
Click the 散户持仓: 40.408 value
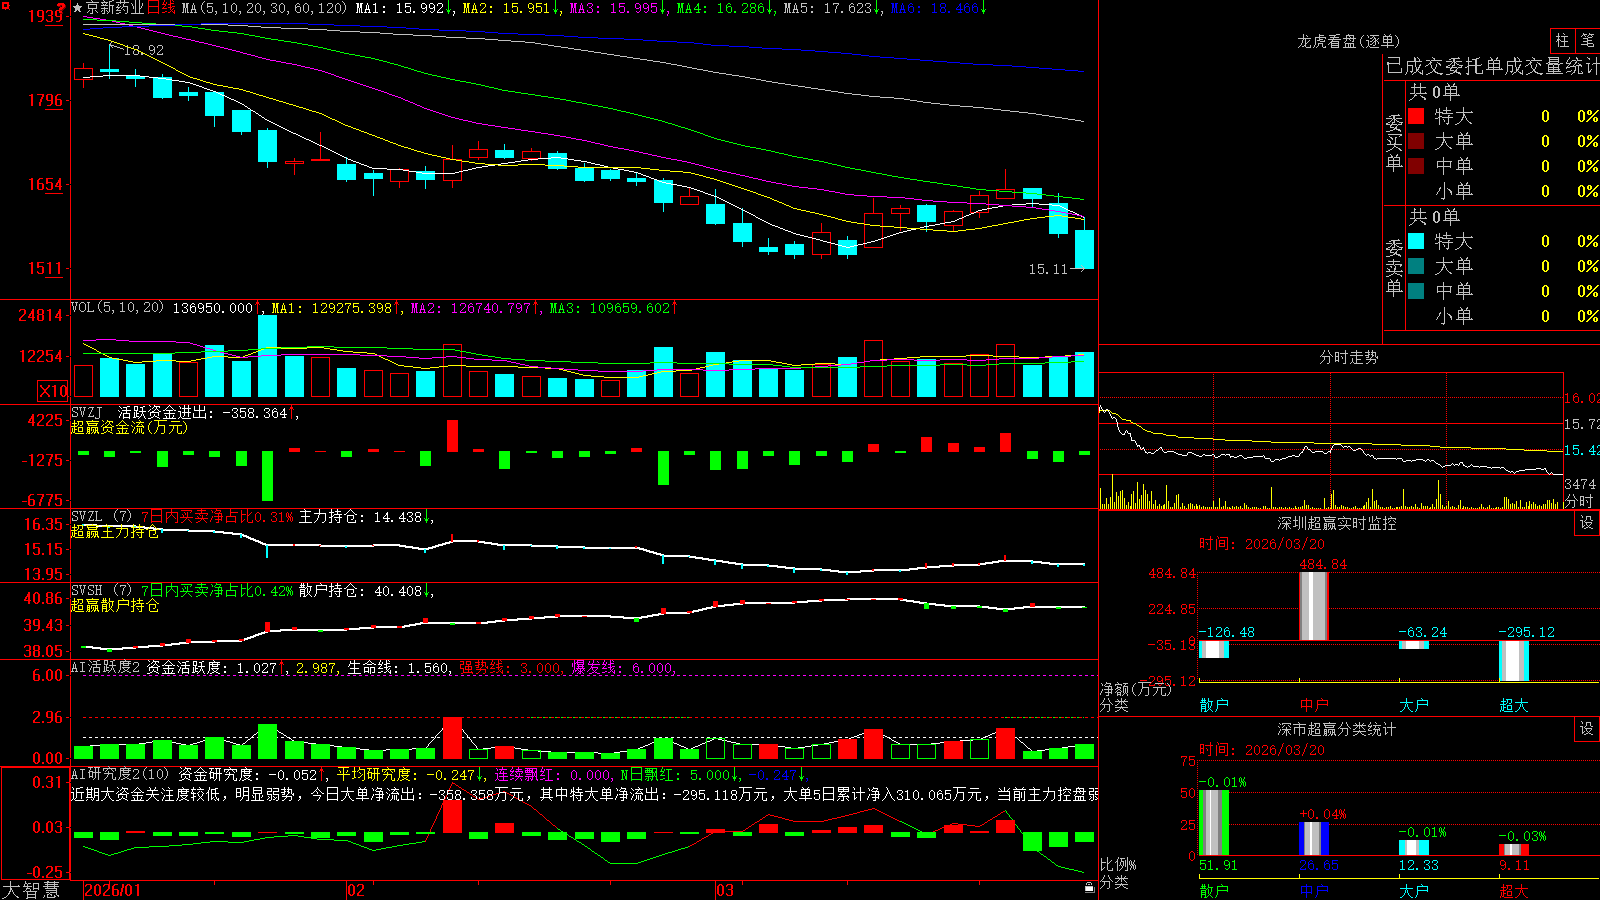pyautogui.click(x=360, y=591)
